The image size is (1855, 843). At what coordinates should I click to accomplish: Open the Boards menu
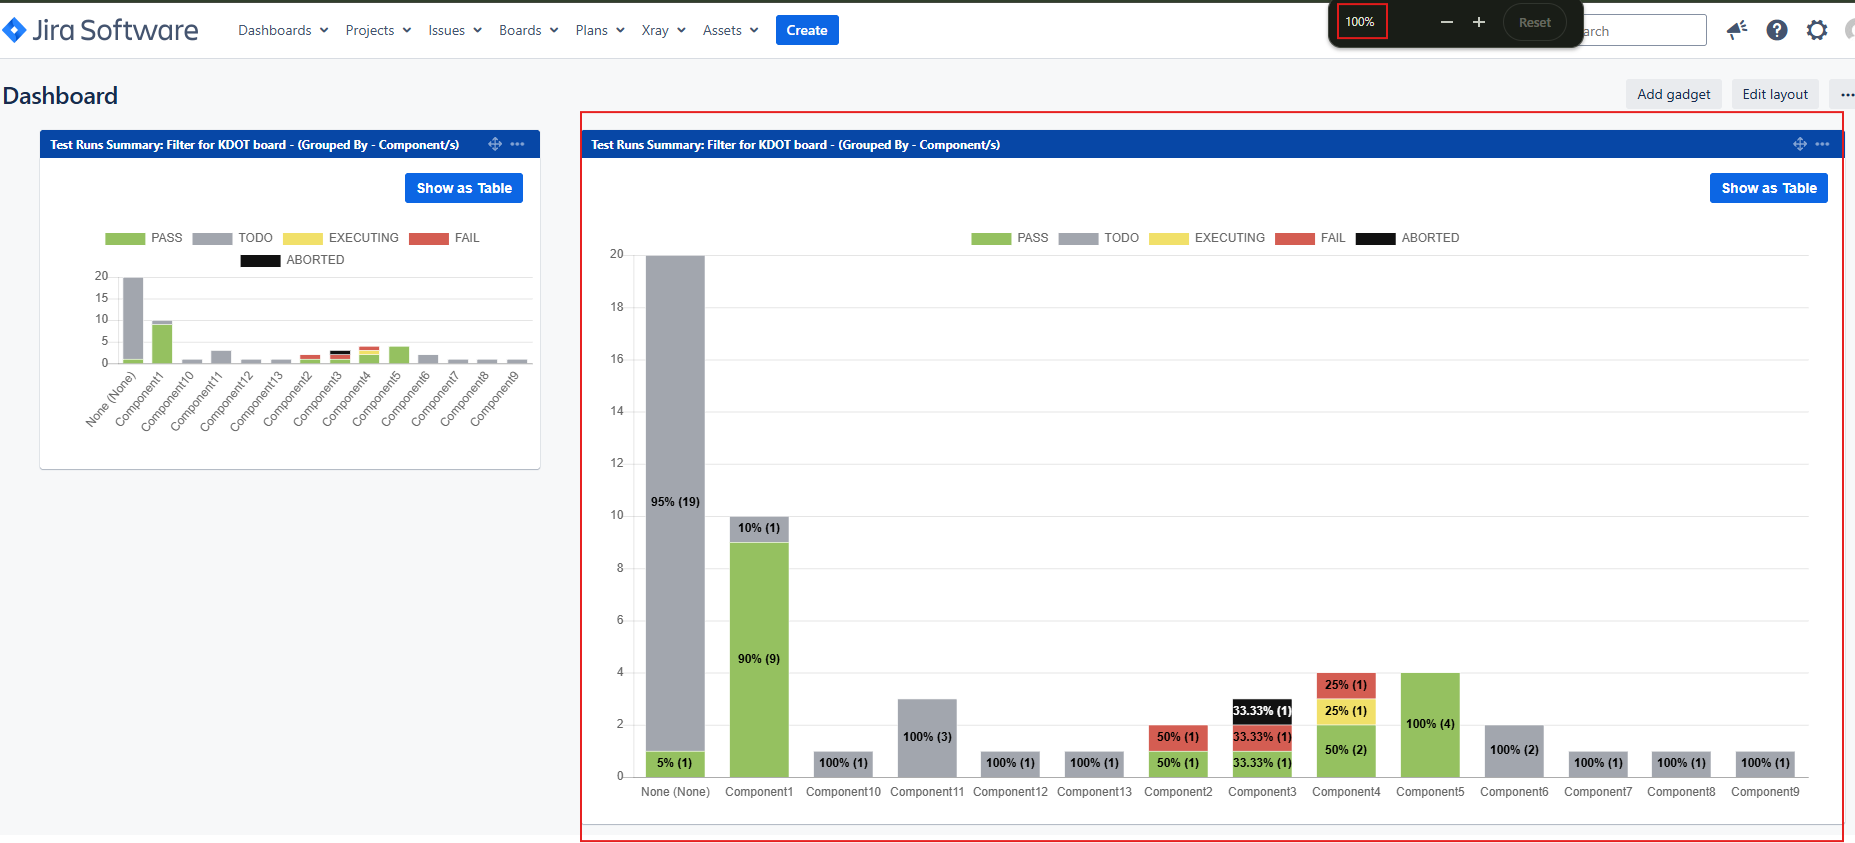click(x=528, y=30)
